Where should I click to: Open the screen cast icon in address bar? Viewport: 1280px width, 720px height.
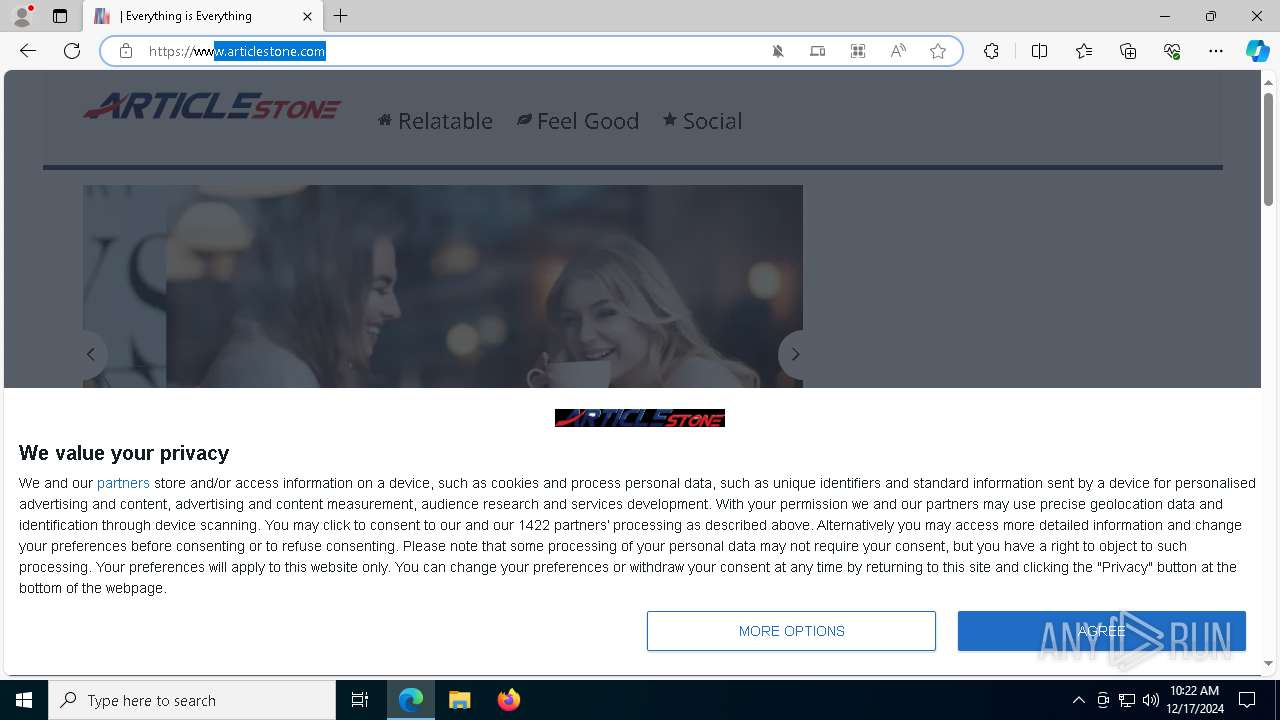(x=818, y=51)
